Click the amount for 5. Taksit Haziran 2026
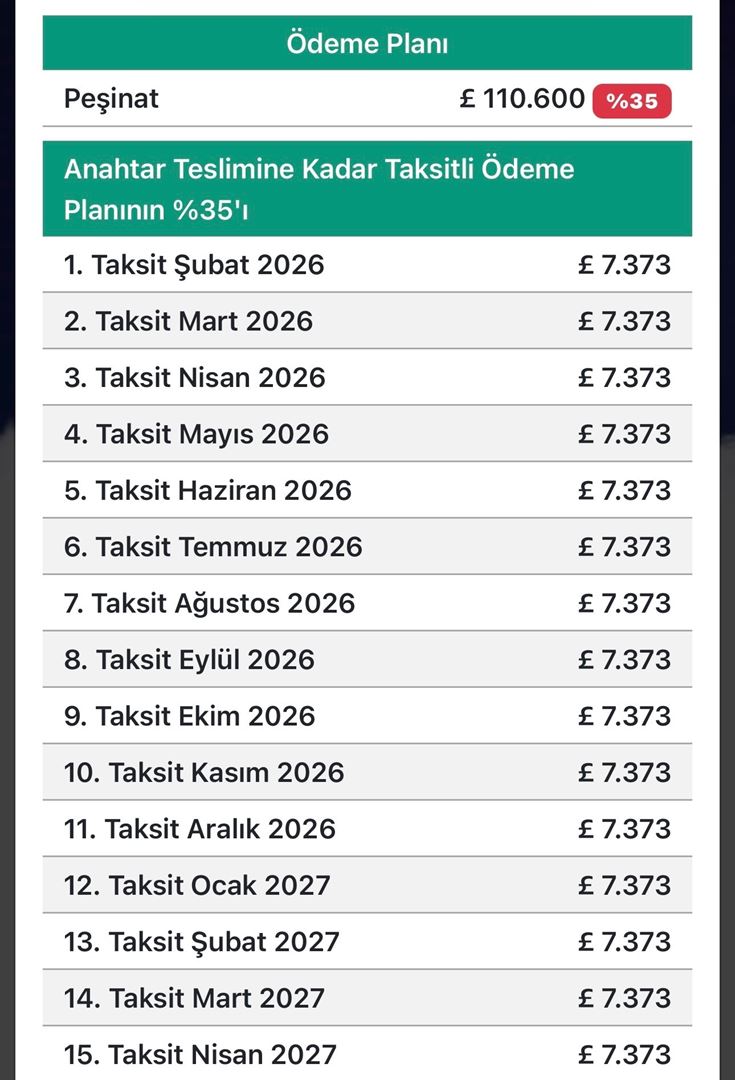735x1080 pixels. pyautogui.click(x=624, y=490)
